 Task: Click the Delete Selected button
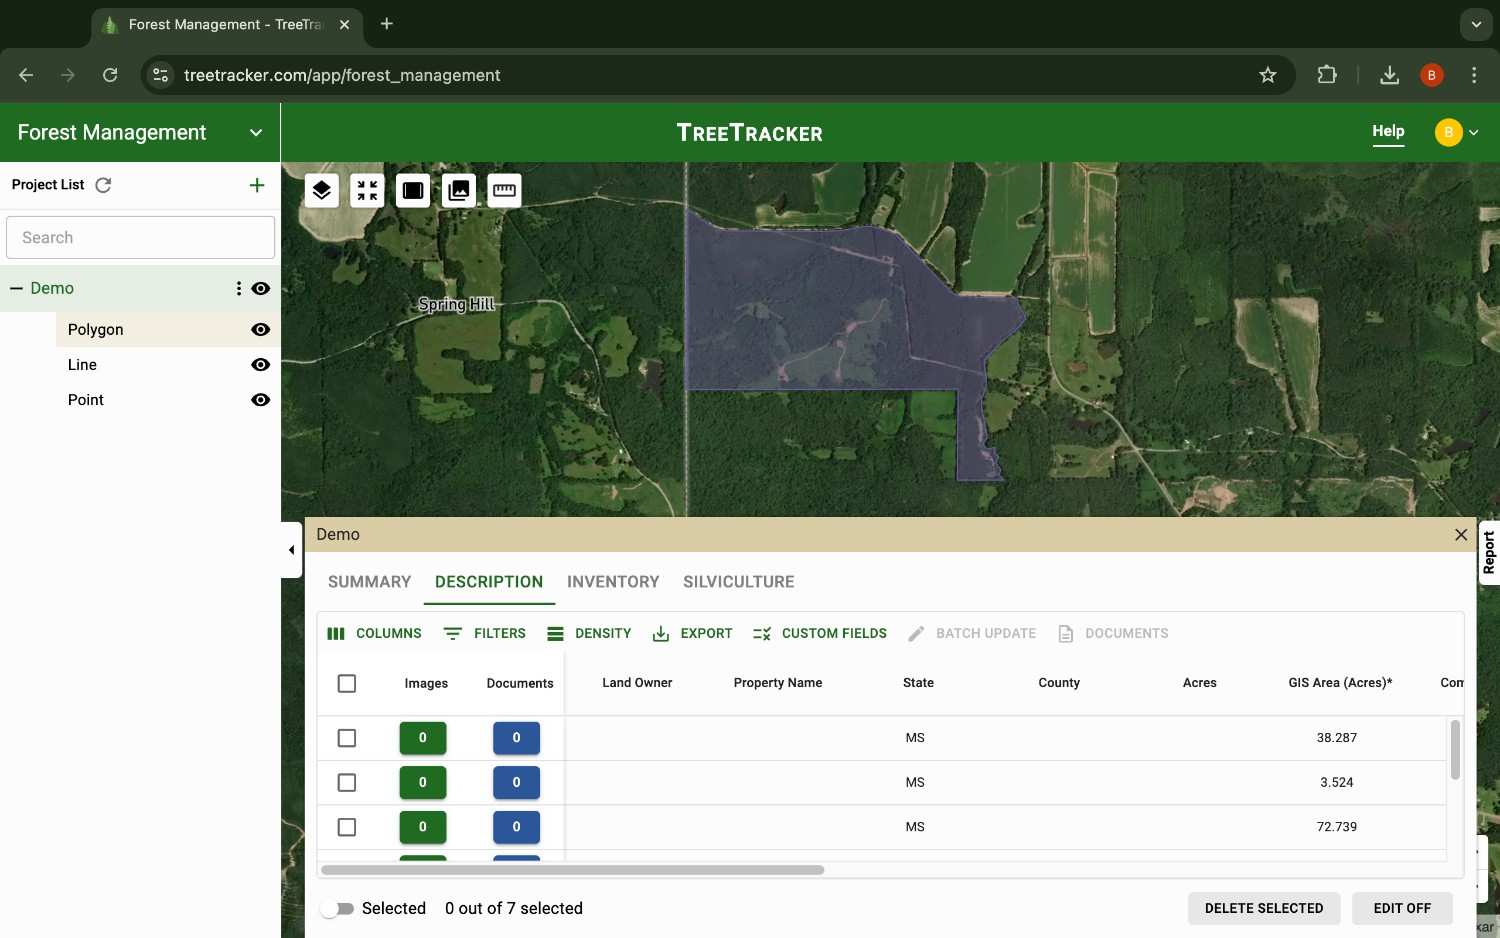pos(1263,908)
